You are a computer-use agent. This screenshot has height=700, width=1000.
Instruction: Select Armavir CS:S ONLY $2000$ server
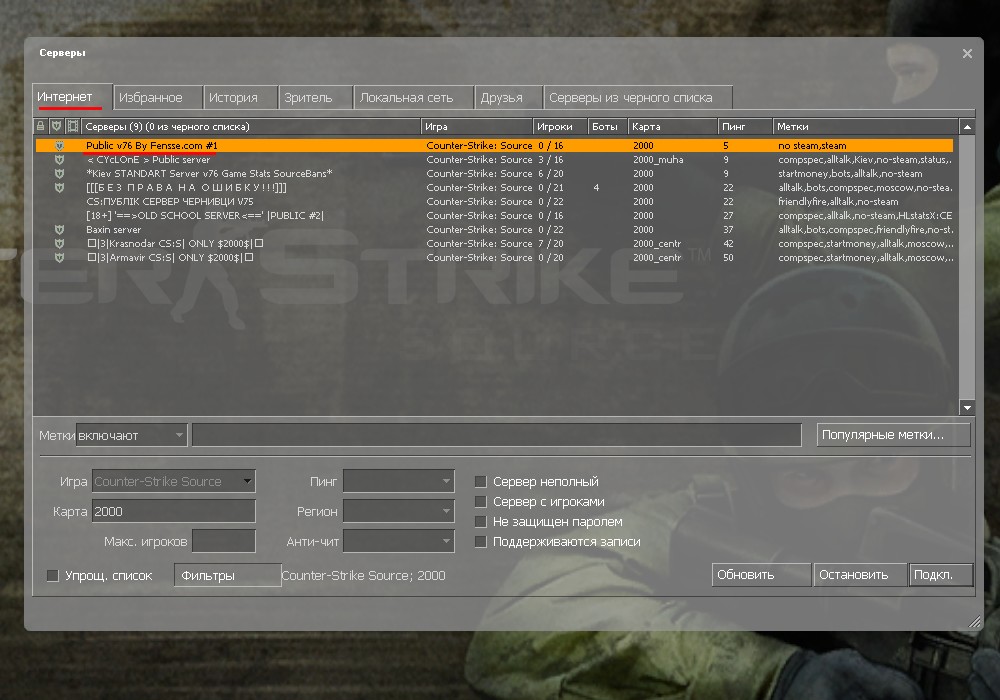(x=494, y=258)
